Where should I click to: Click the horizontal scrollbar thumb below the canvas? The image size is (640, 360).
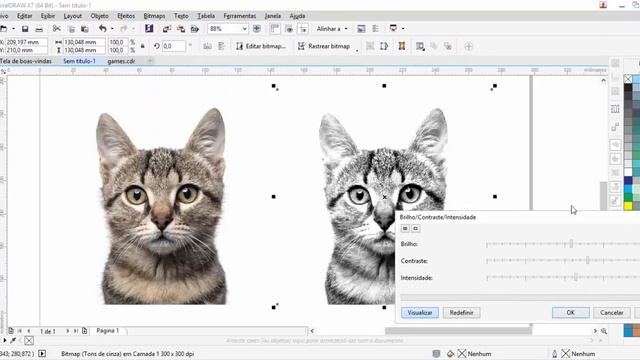coord(458,331)
